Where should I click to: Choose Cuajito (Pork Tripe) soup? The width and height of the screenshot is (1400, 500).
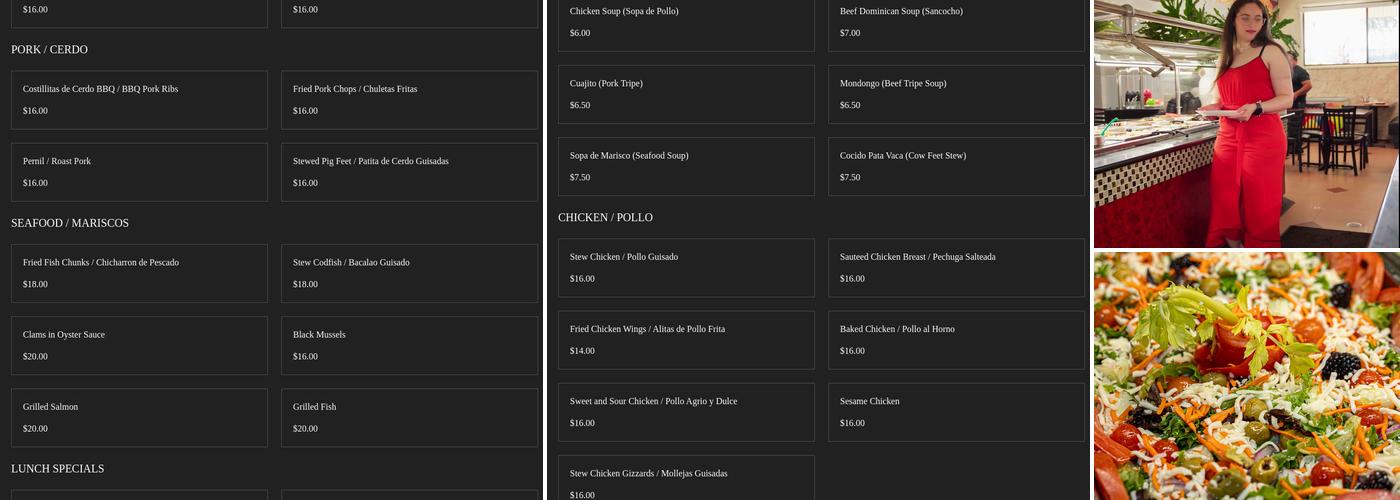pos(686,94)
